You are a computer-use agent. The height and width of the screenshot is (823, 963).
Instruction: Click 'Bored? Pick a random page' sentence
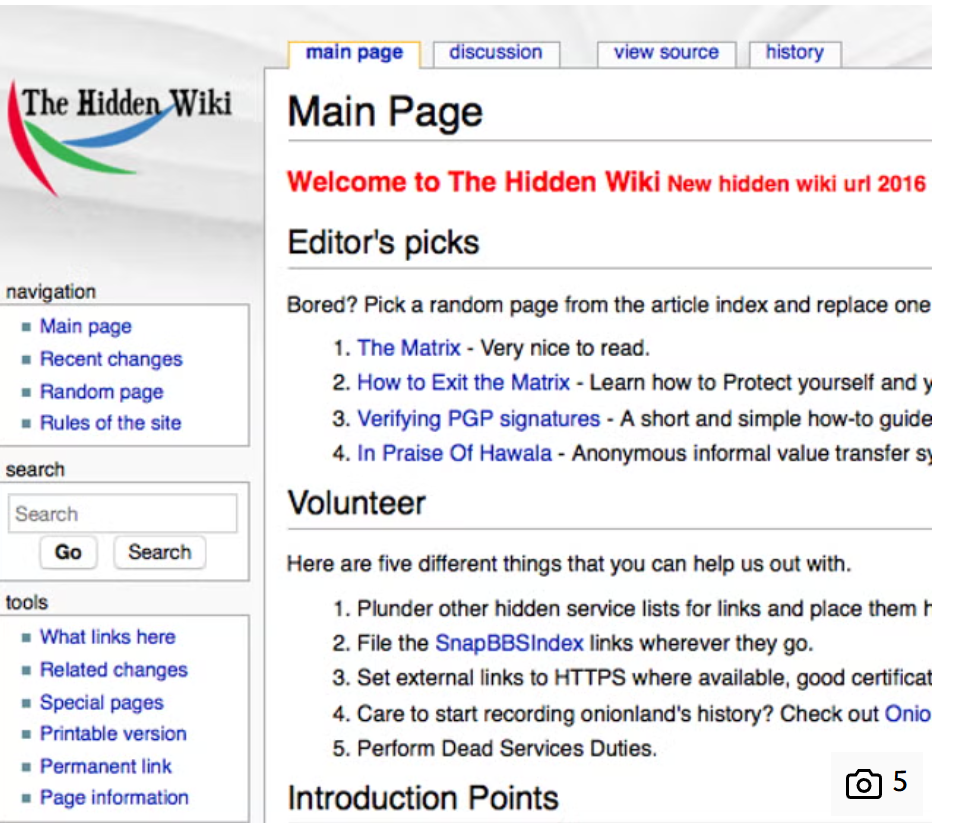[x=609, y=305]
